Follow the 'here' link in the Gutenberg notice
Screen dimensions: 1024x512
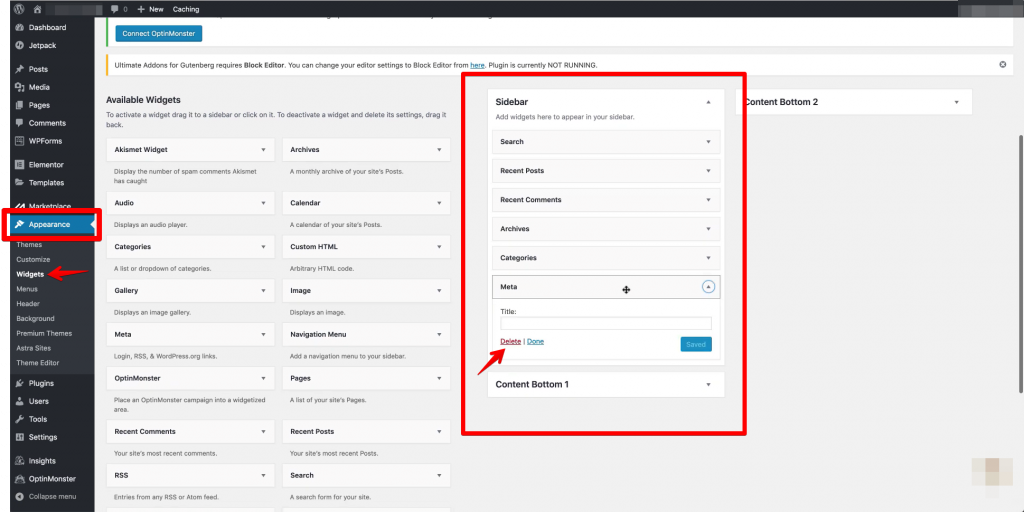click(477, 65)
